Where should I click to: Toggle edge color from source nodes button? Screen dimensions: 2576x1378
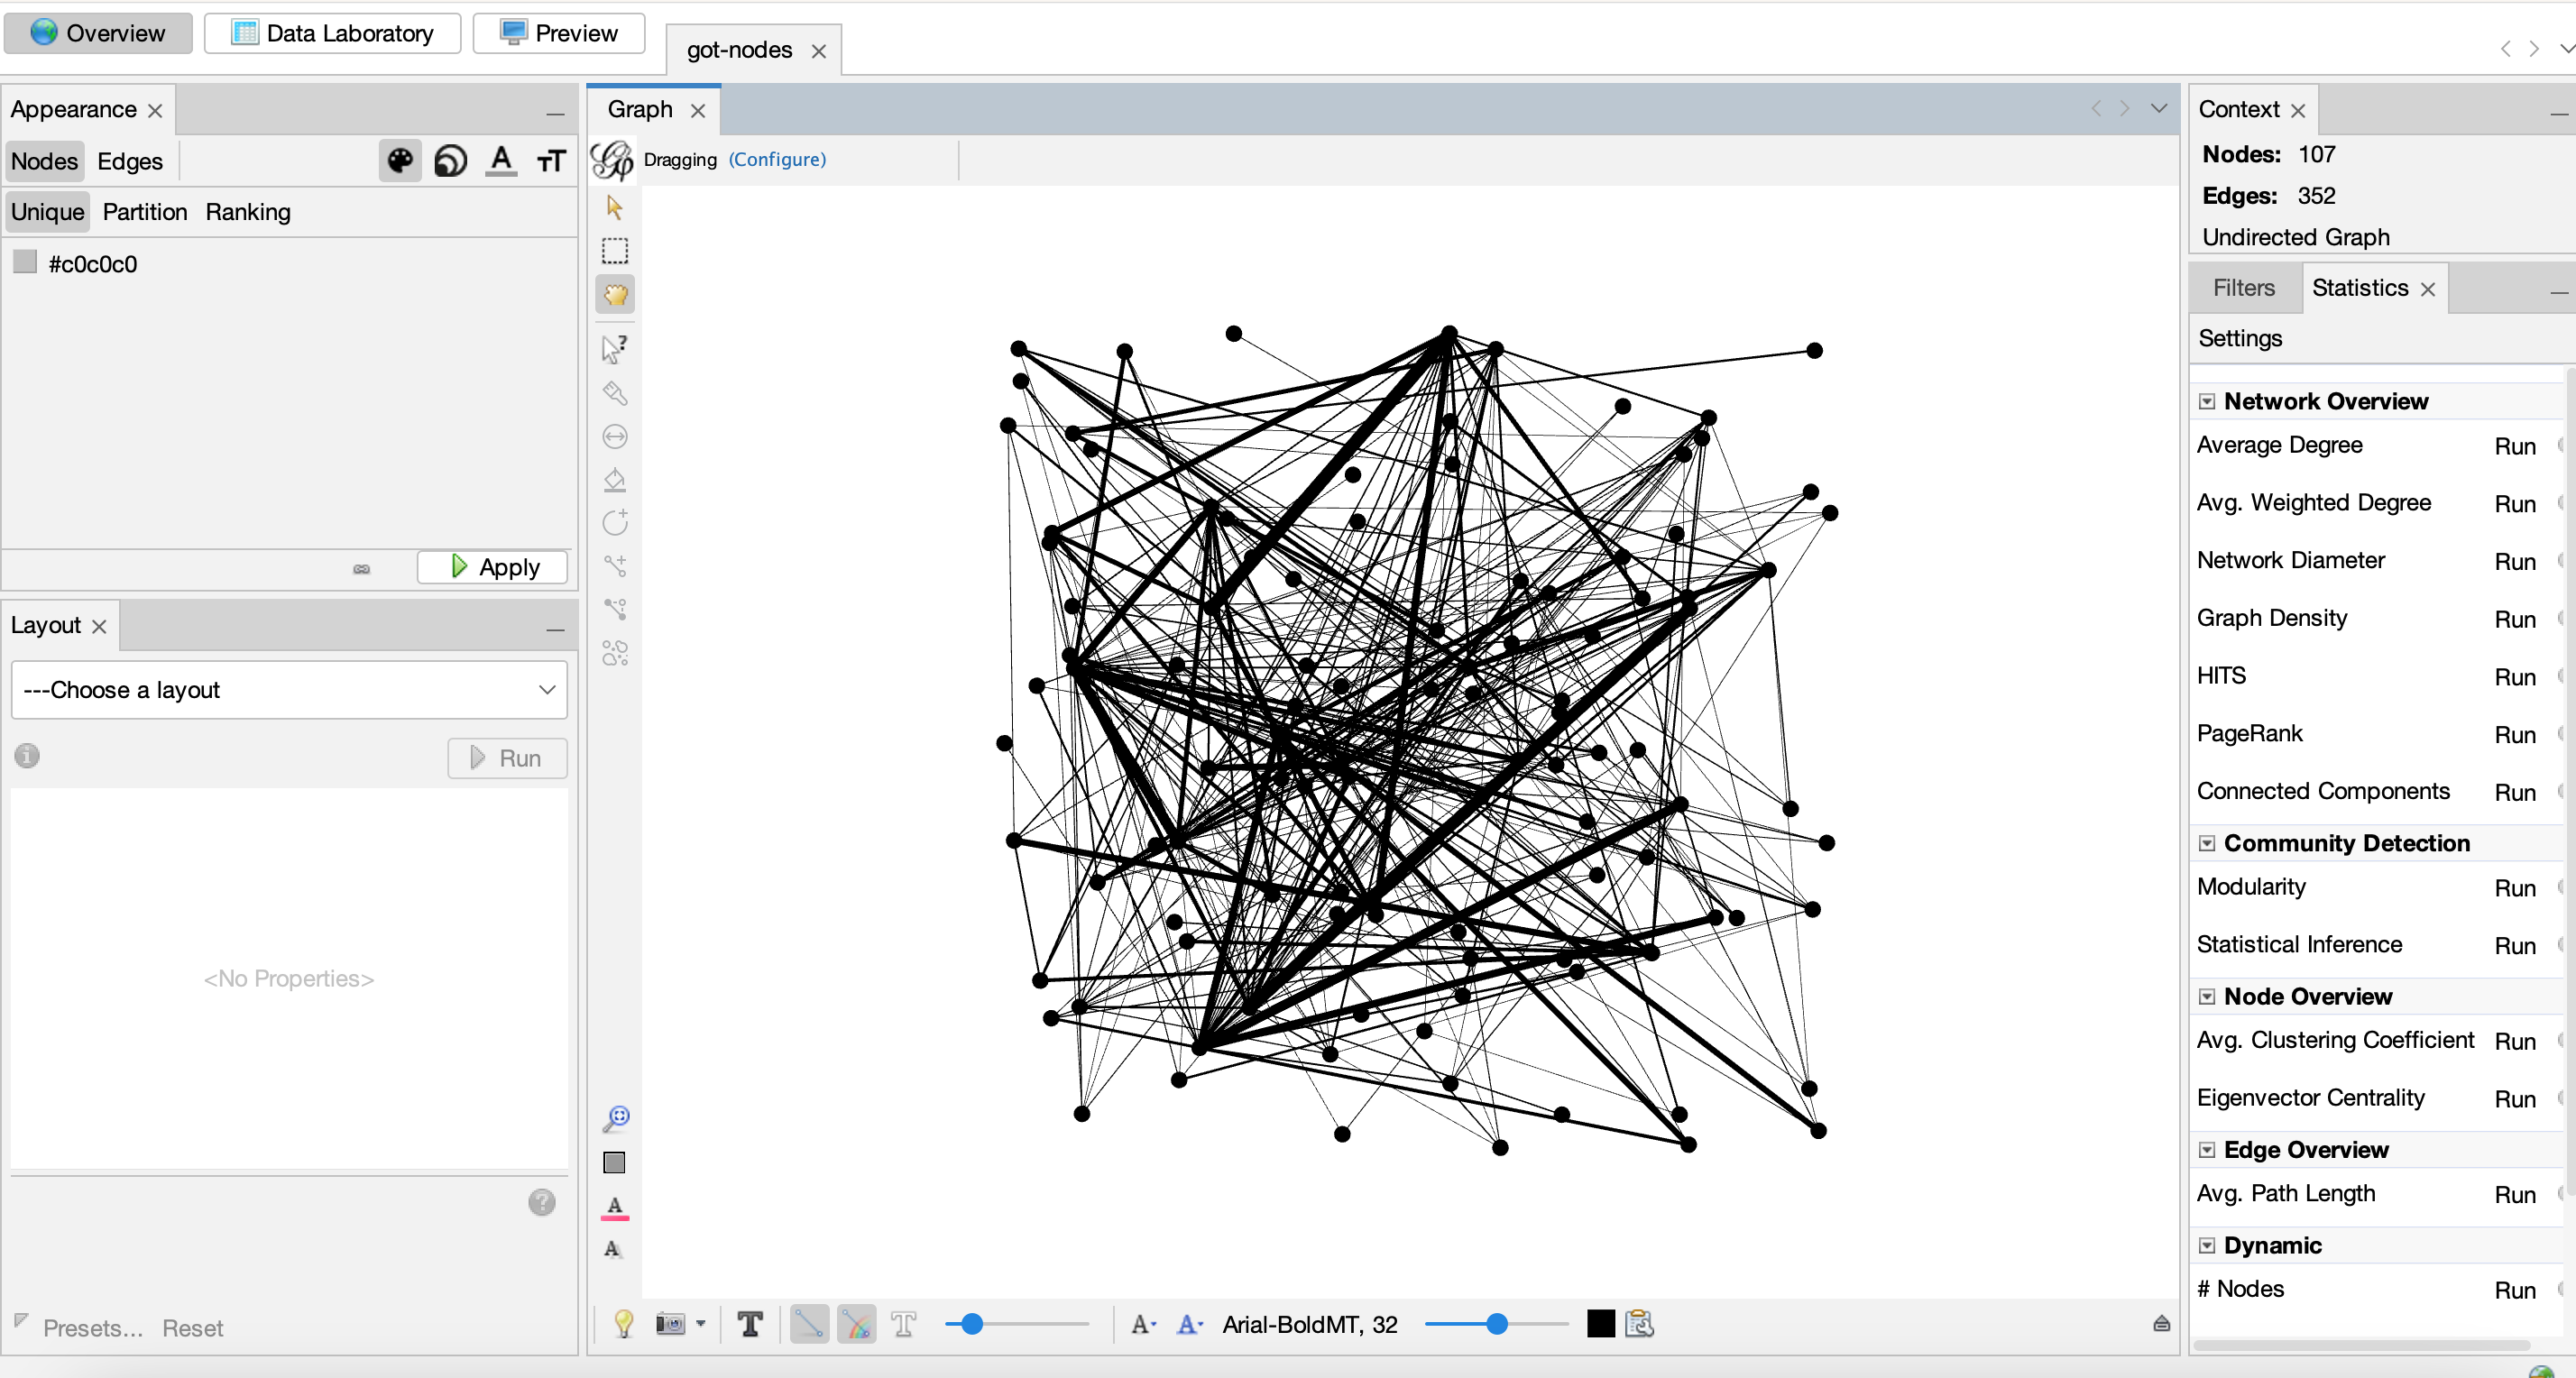(856, 1324)
